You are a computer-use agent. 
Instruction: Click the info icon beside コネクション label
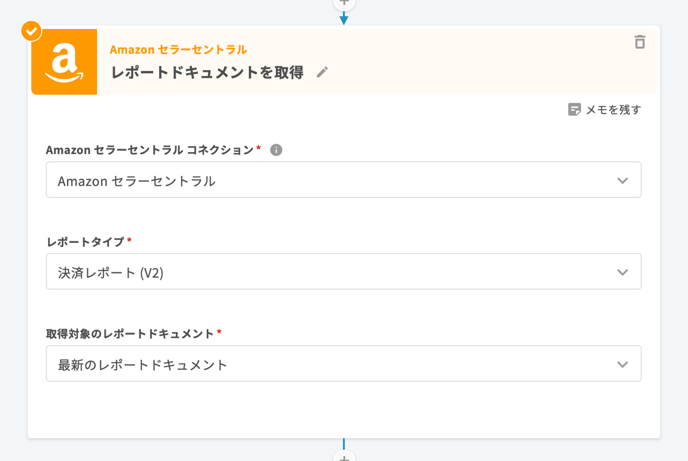(x=276, y=150)
